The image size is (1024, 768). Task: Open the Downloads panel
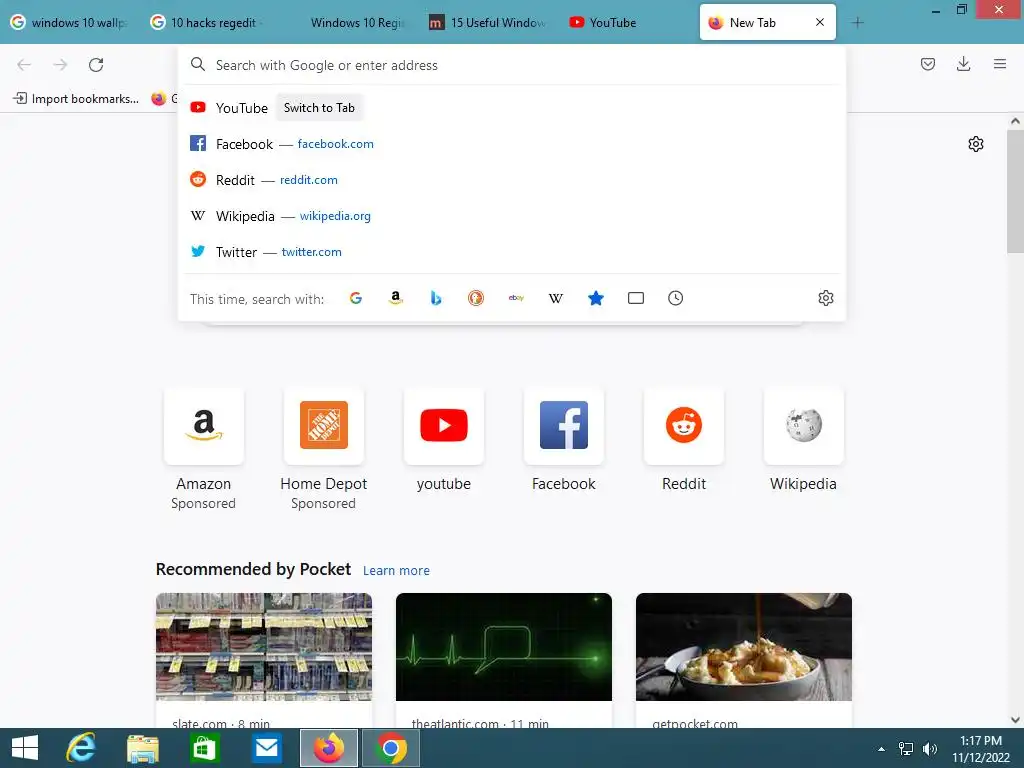point(963,64)
